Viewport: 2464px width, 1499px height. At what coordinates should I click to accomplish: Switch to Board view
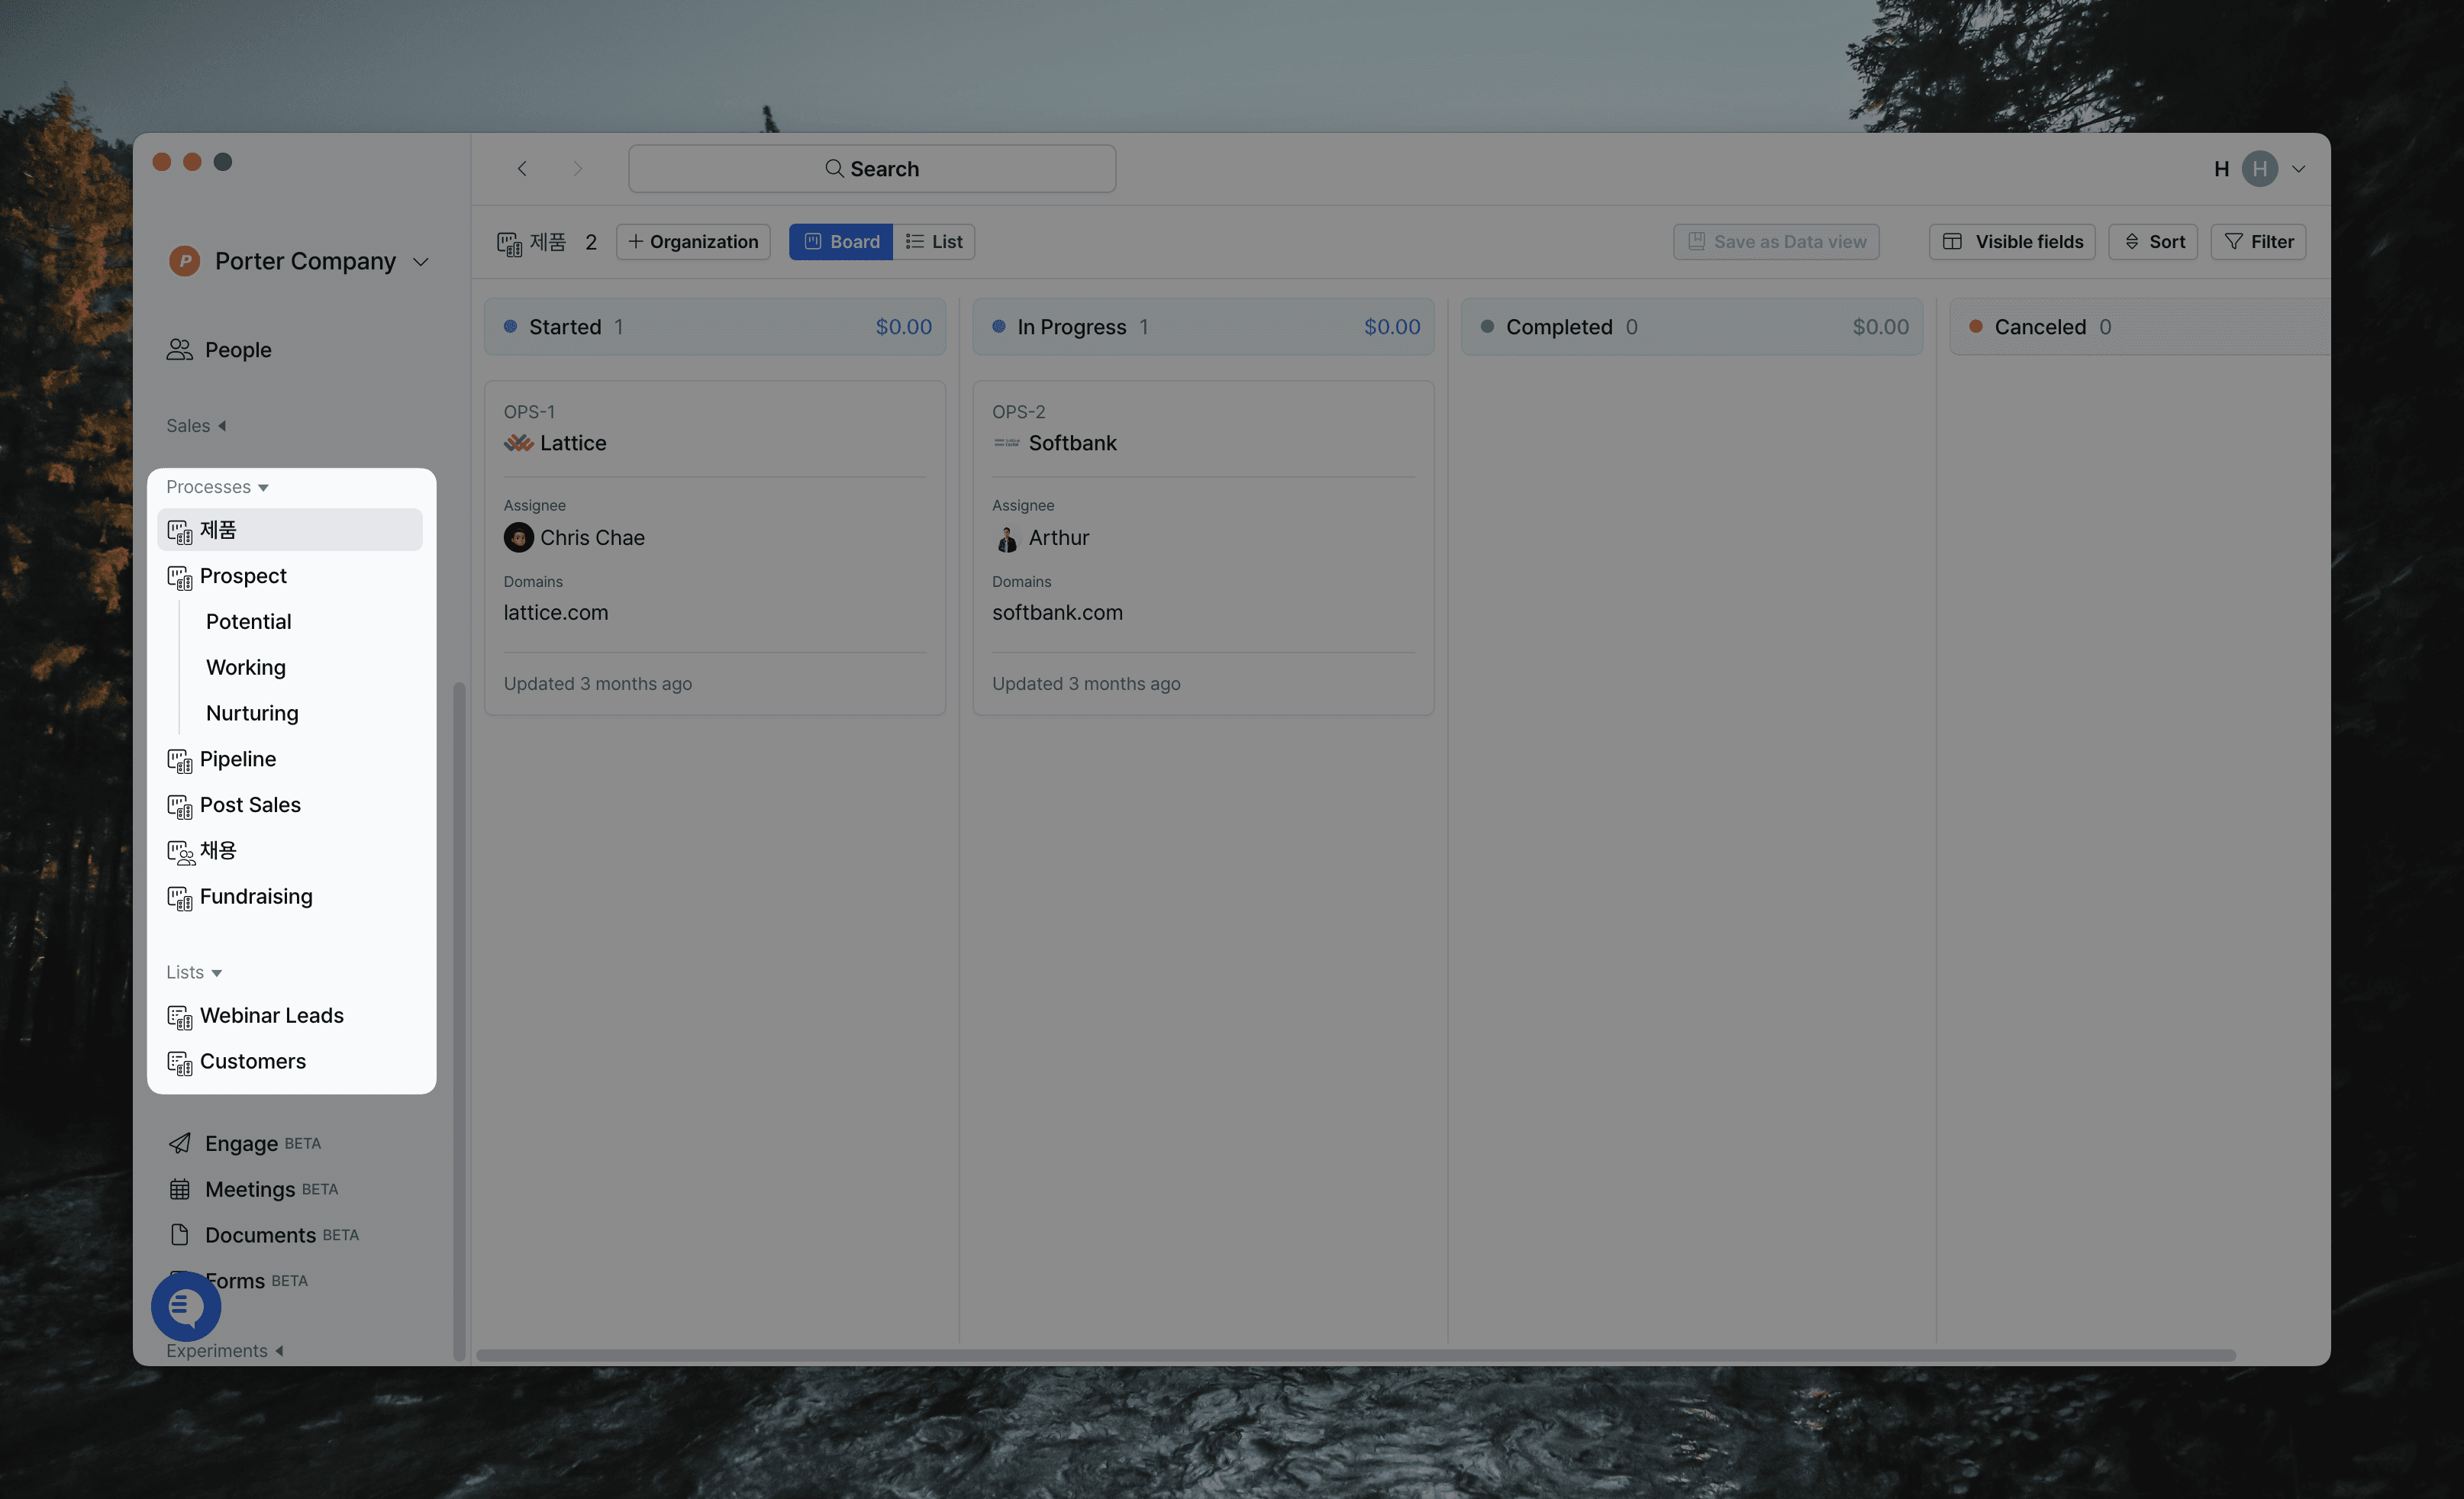click(x=841, y=241)
